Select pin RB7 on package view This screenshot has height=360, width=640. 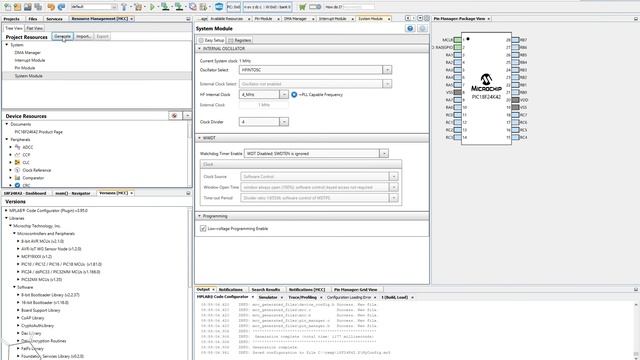[516, 40]
